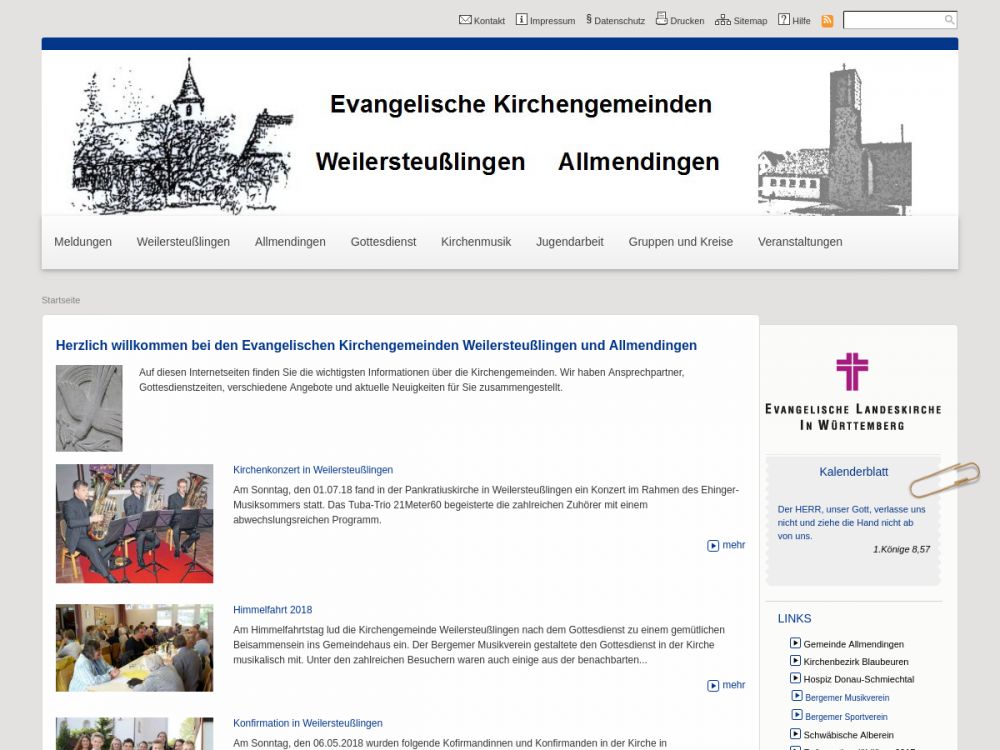Focus the search input field

click(893, 20)
